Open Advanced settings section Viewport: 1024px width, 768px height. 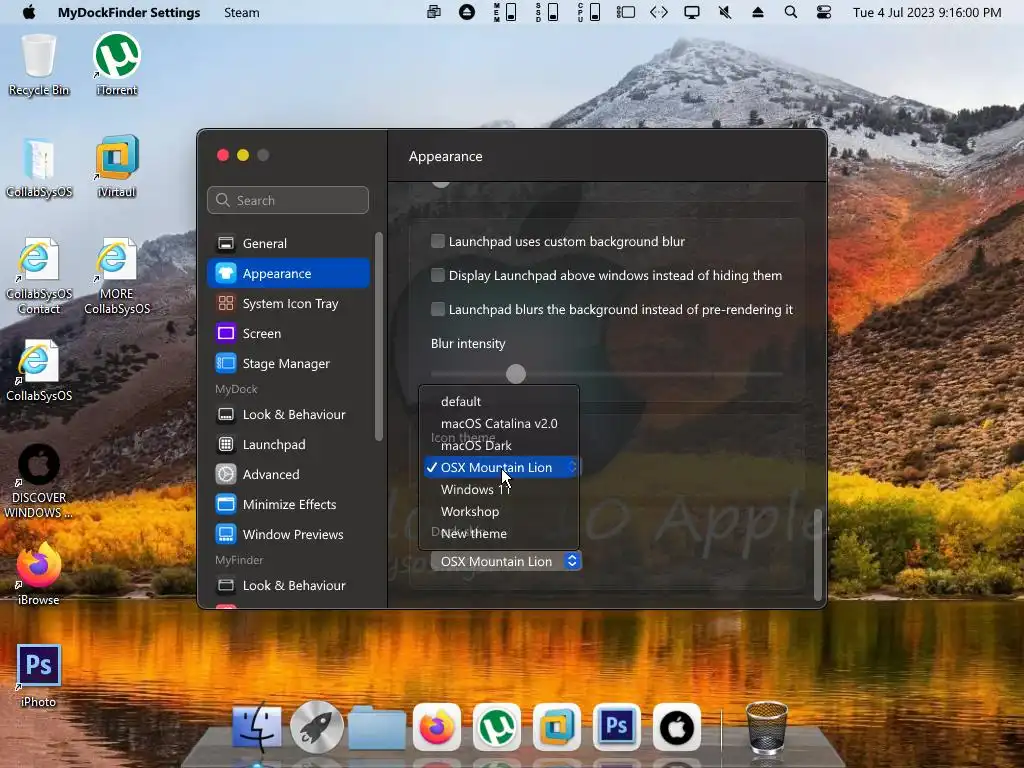[288, 474]
